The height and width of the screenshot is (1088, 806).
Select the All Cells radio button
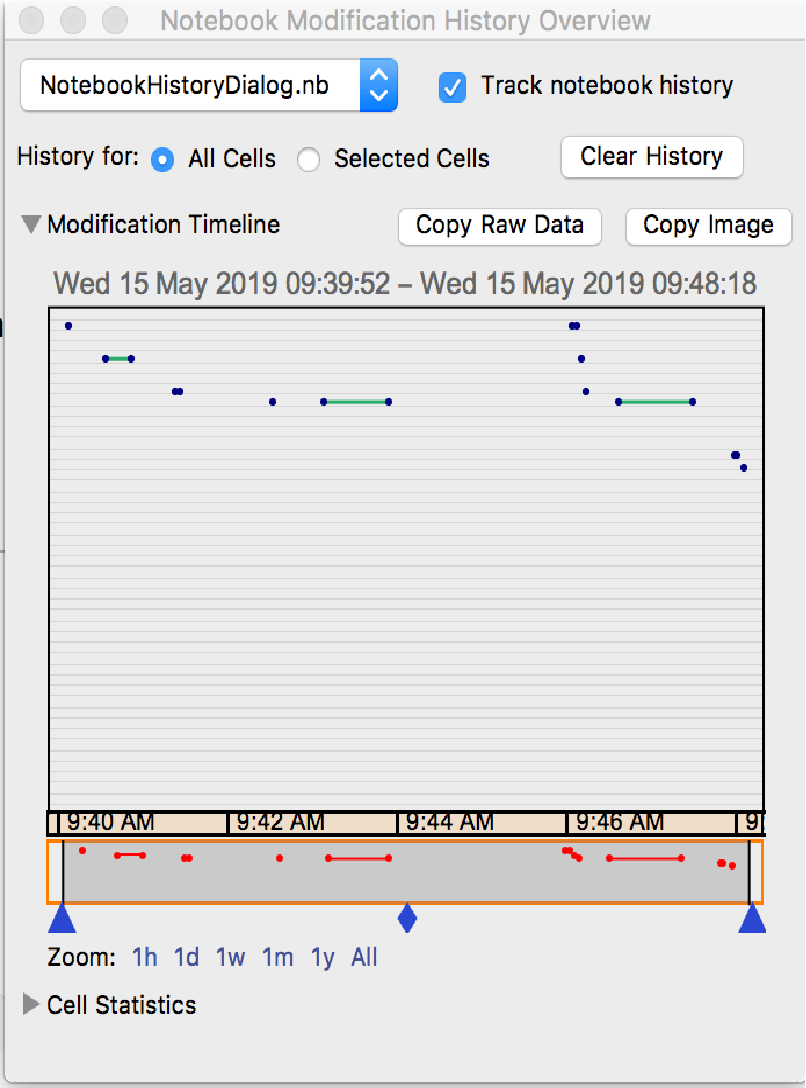[162, 159]
